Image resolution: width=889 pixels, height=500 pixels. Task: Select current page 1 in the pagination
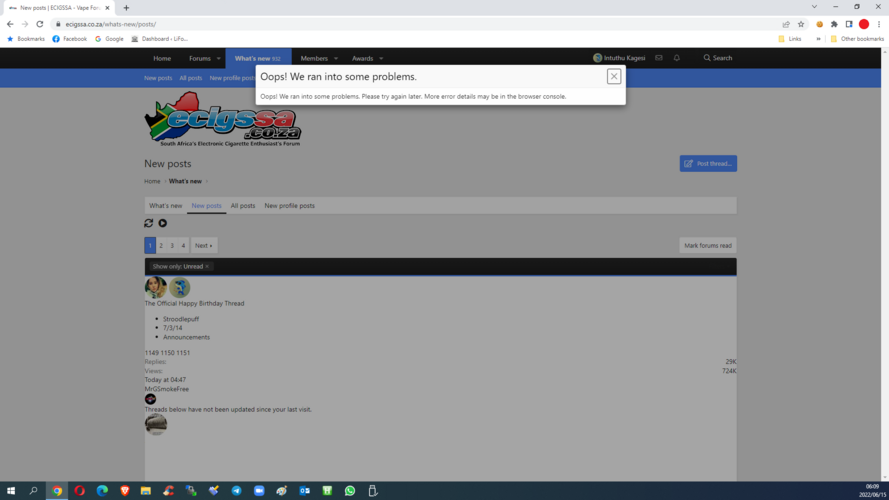(x=150, y=245)
